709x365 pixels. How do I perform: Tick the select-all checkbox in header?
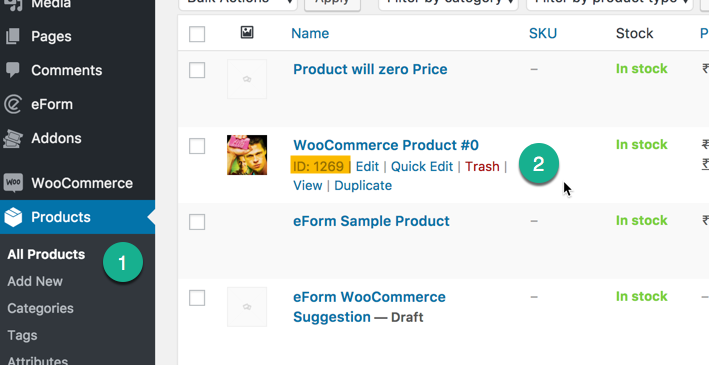pos(197,34)
